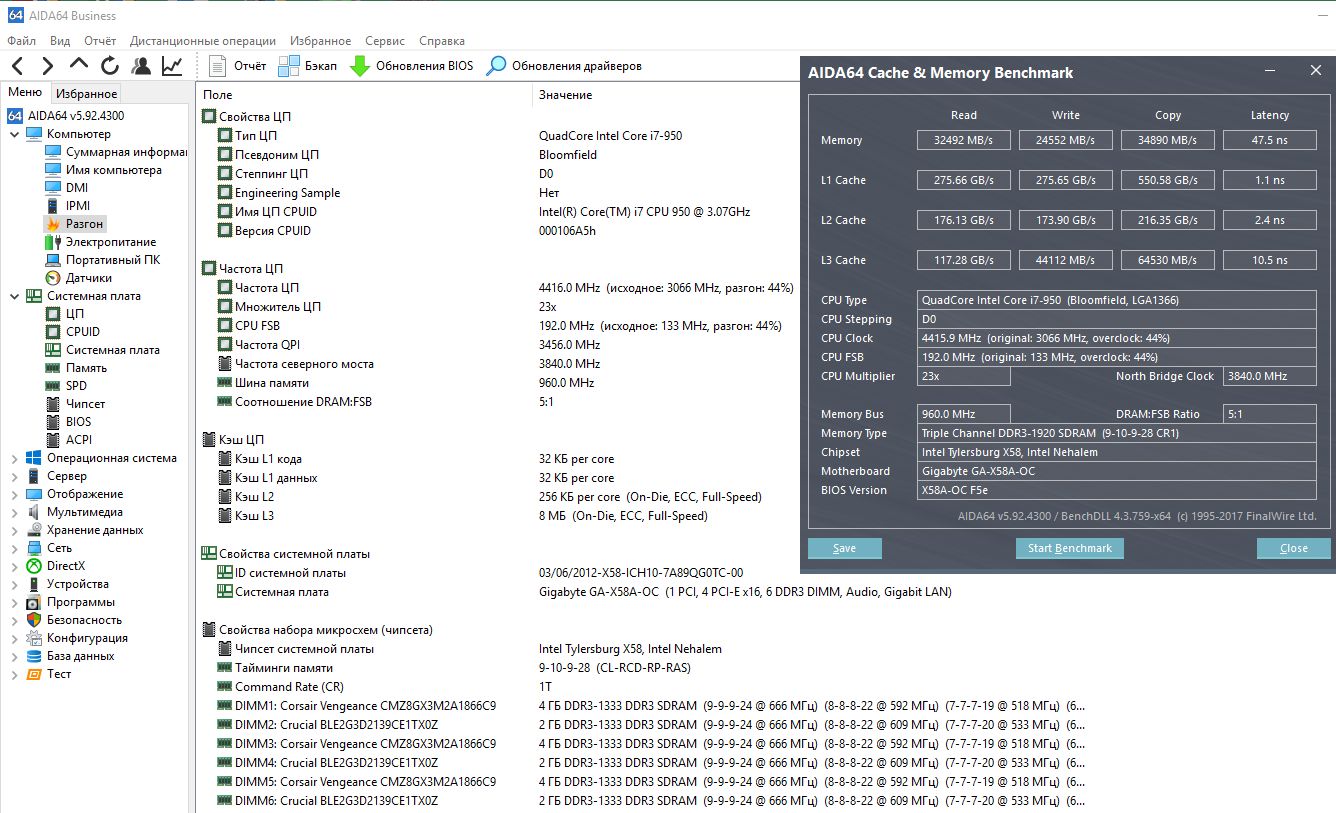Select ЦП under Системная плата
Screen dimensions: 1336x813
[66, 314]
